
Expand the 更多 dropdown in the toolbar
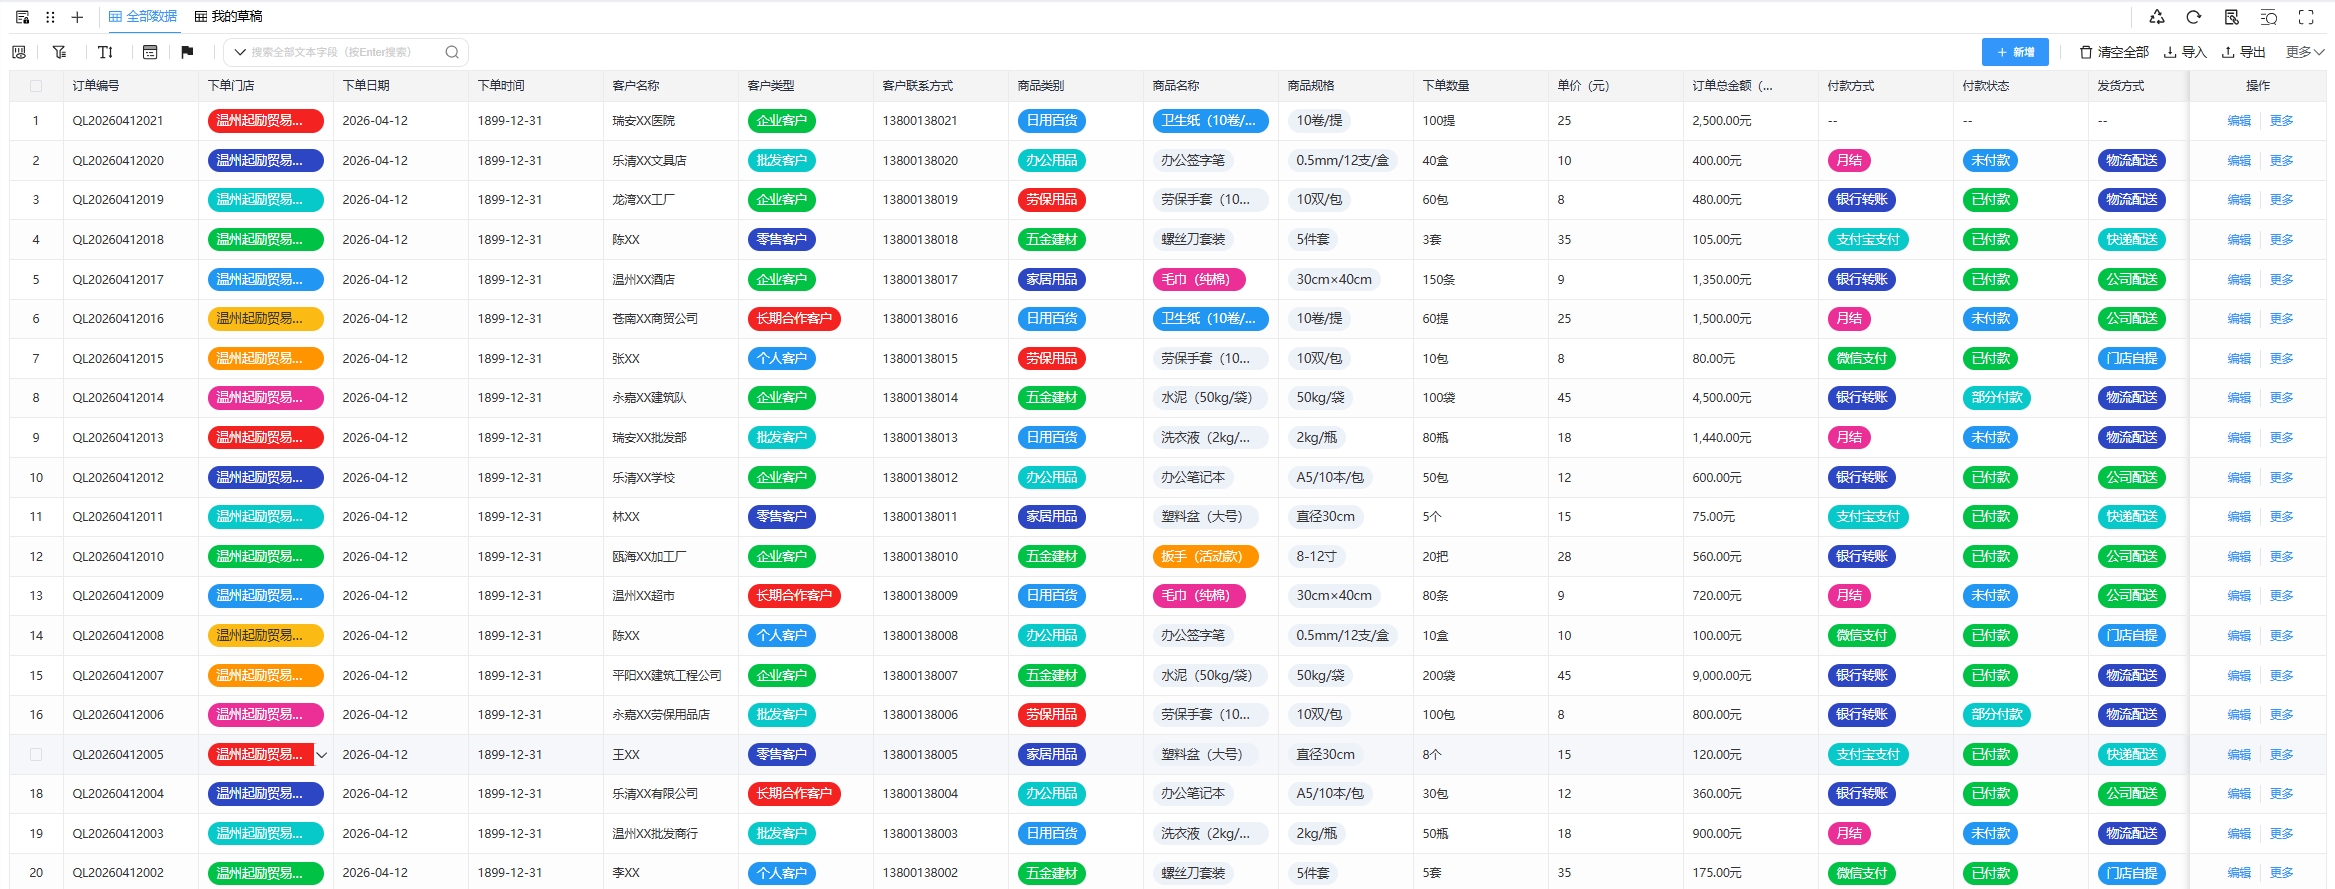[x=2304, y=52]
